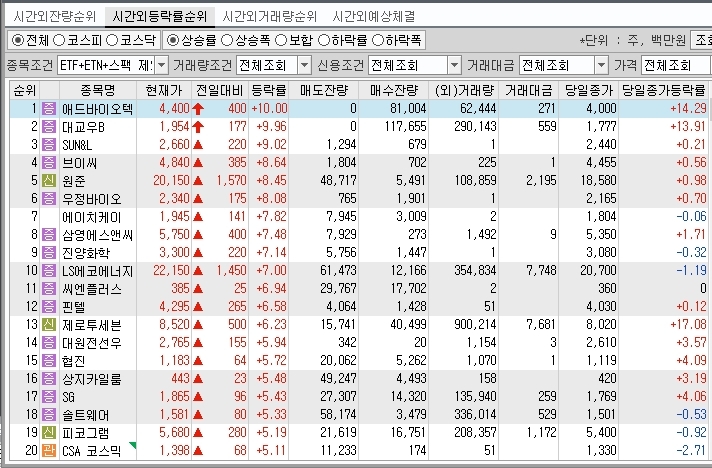Select the 코스닥 radio button
712x468 pixels.
point(112,40)
